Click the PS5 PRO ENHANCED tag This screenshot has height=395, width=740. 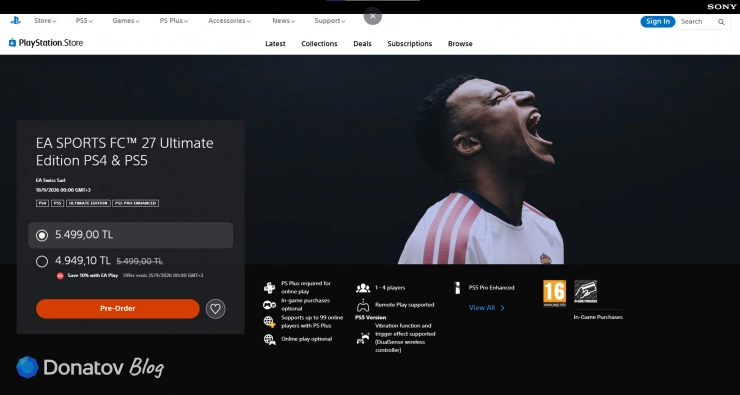pos(135,203)
